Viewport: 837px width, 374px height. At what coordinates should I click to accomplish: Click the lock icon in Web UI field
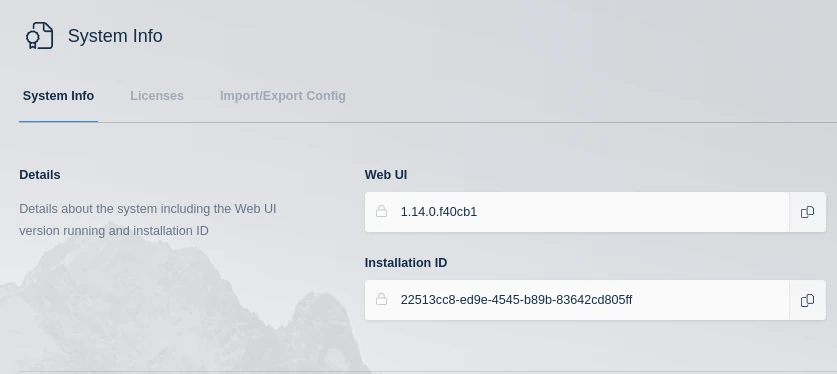click(x=381, y=211)
